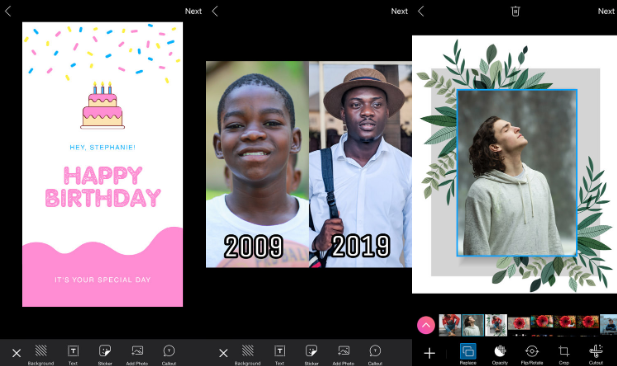
Task: Select the HAPPY BIRTHDAY text on the card
Action: (x=103, y=187)
